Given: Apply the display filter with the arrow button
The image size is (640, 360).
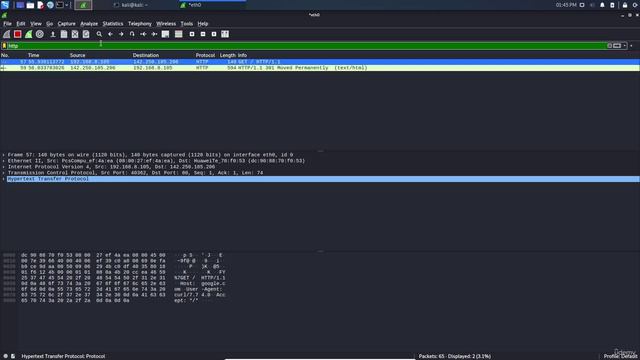Looking at the screenshot, I should pos(617,46).
